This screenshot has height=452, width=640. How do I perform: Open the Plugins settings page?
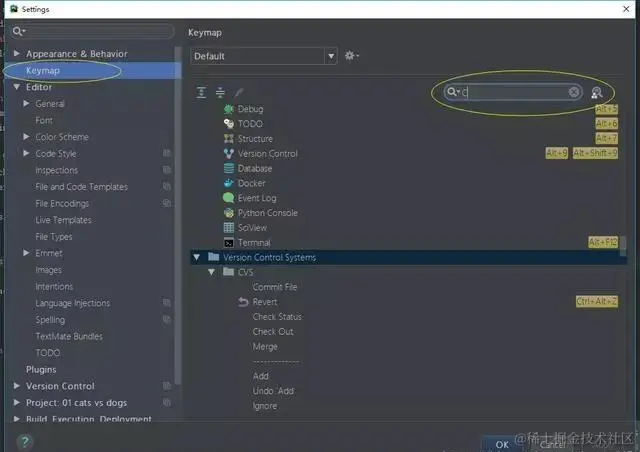click(x=41, y=370)
